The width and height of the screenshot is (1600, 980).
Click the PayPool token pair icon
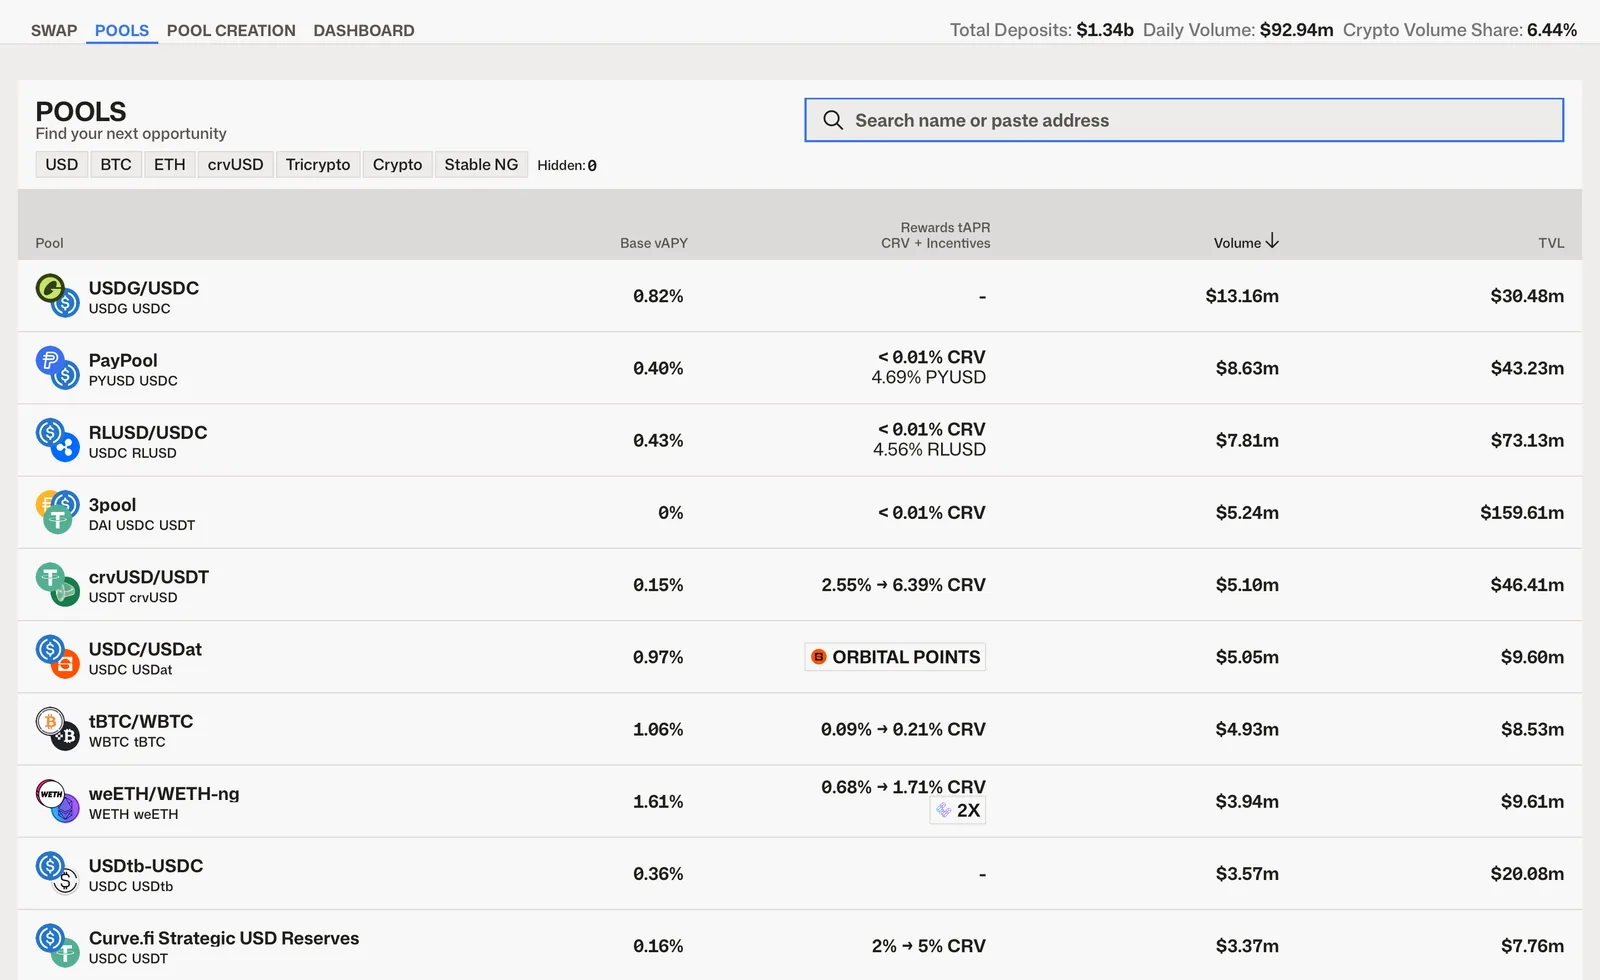coord(57,368)
